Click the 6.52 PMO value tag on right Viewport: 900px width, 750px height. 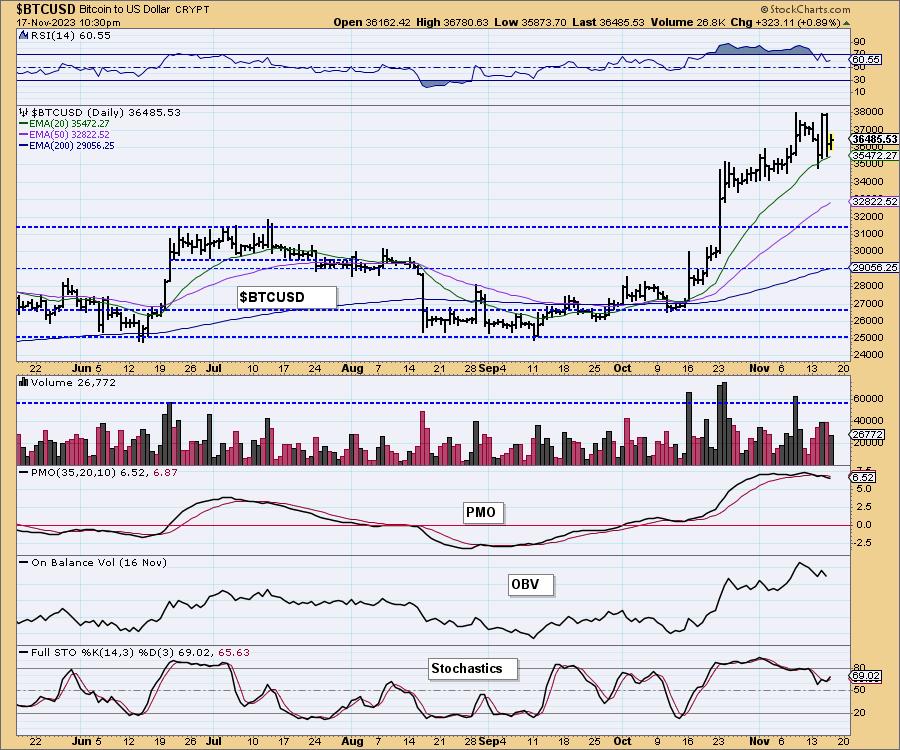863,477
